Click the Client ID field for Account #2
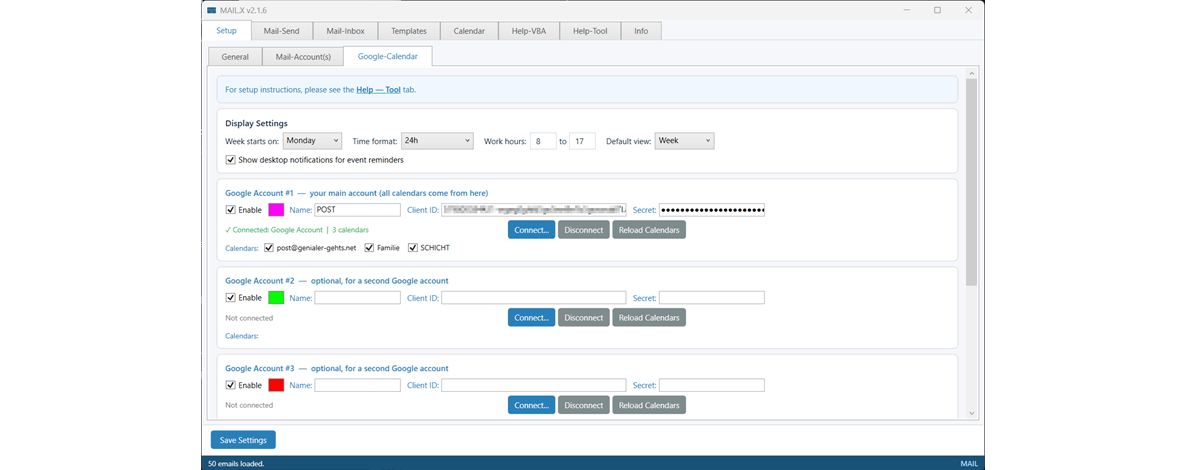 [534, 297]
